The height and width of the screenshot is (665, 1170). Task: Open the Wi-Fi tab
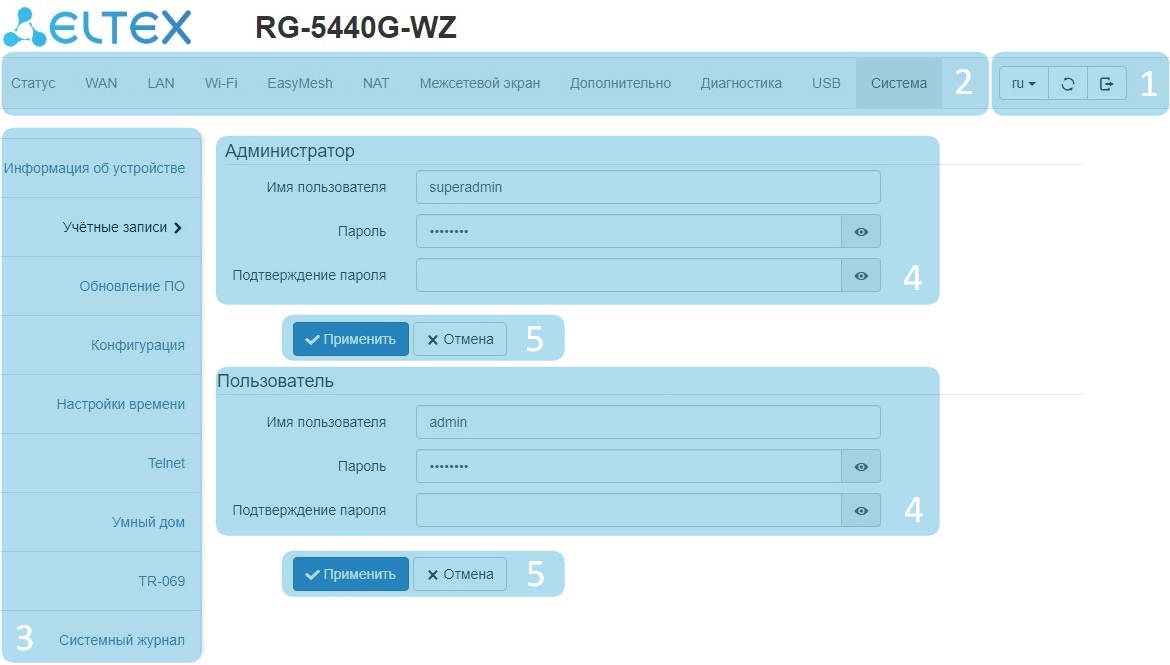pyautogui.click(x=221, y=84)
